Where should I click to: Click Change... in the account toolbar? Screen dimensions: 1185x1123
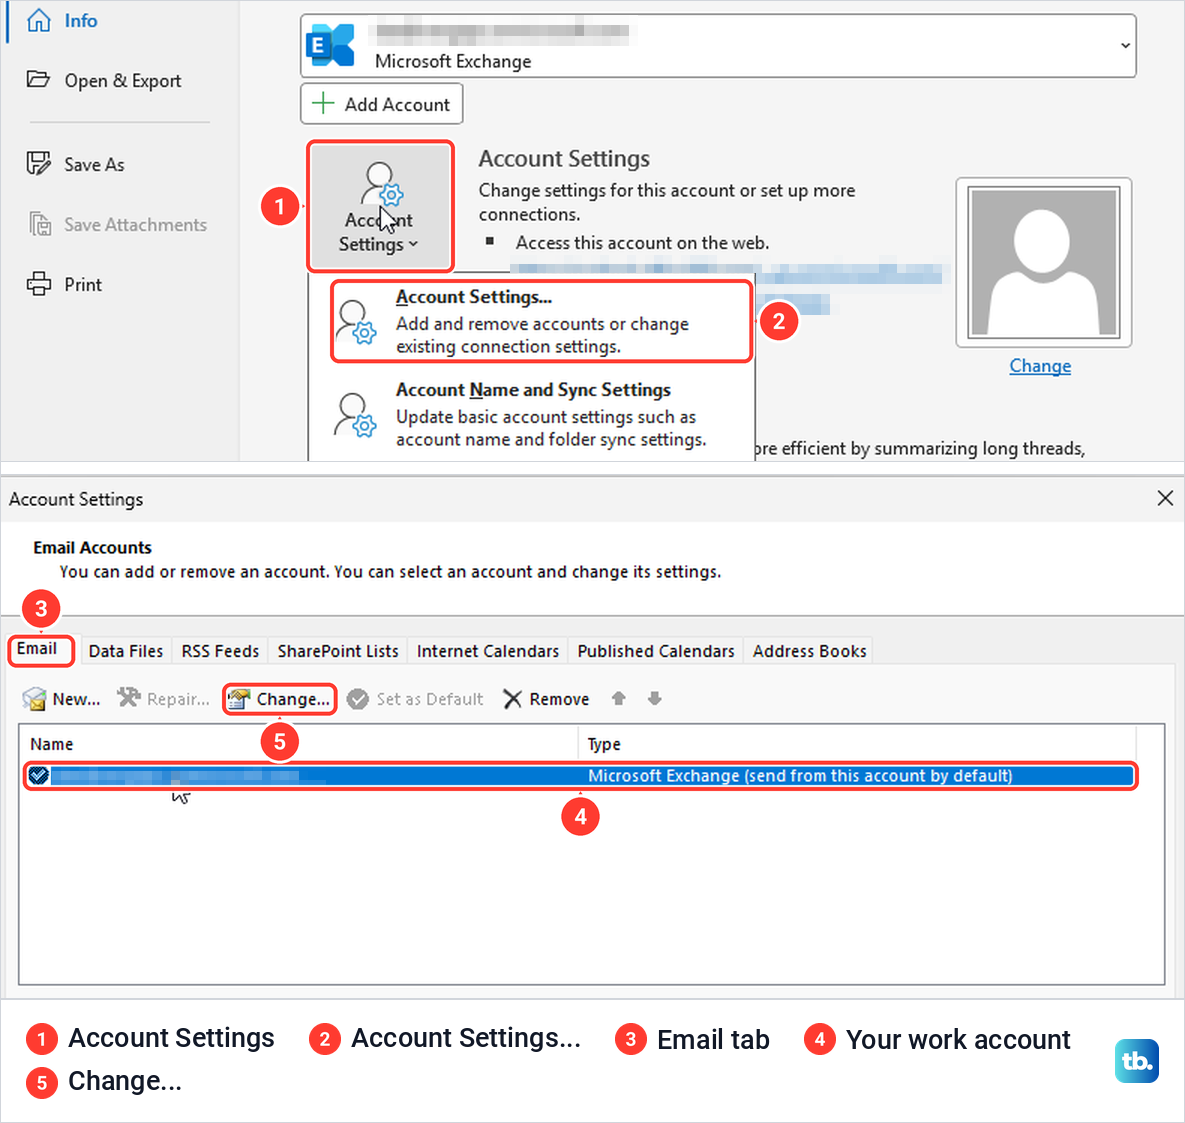coord(280,699)
